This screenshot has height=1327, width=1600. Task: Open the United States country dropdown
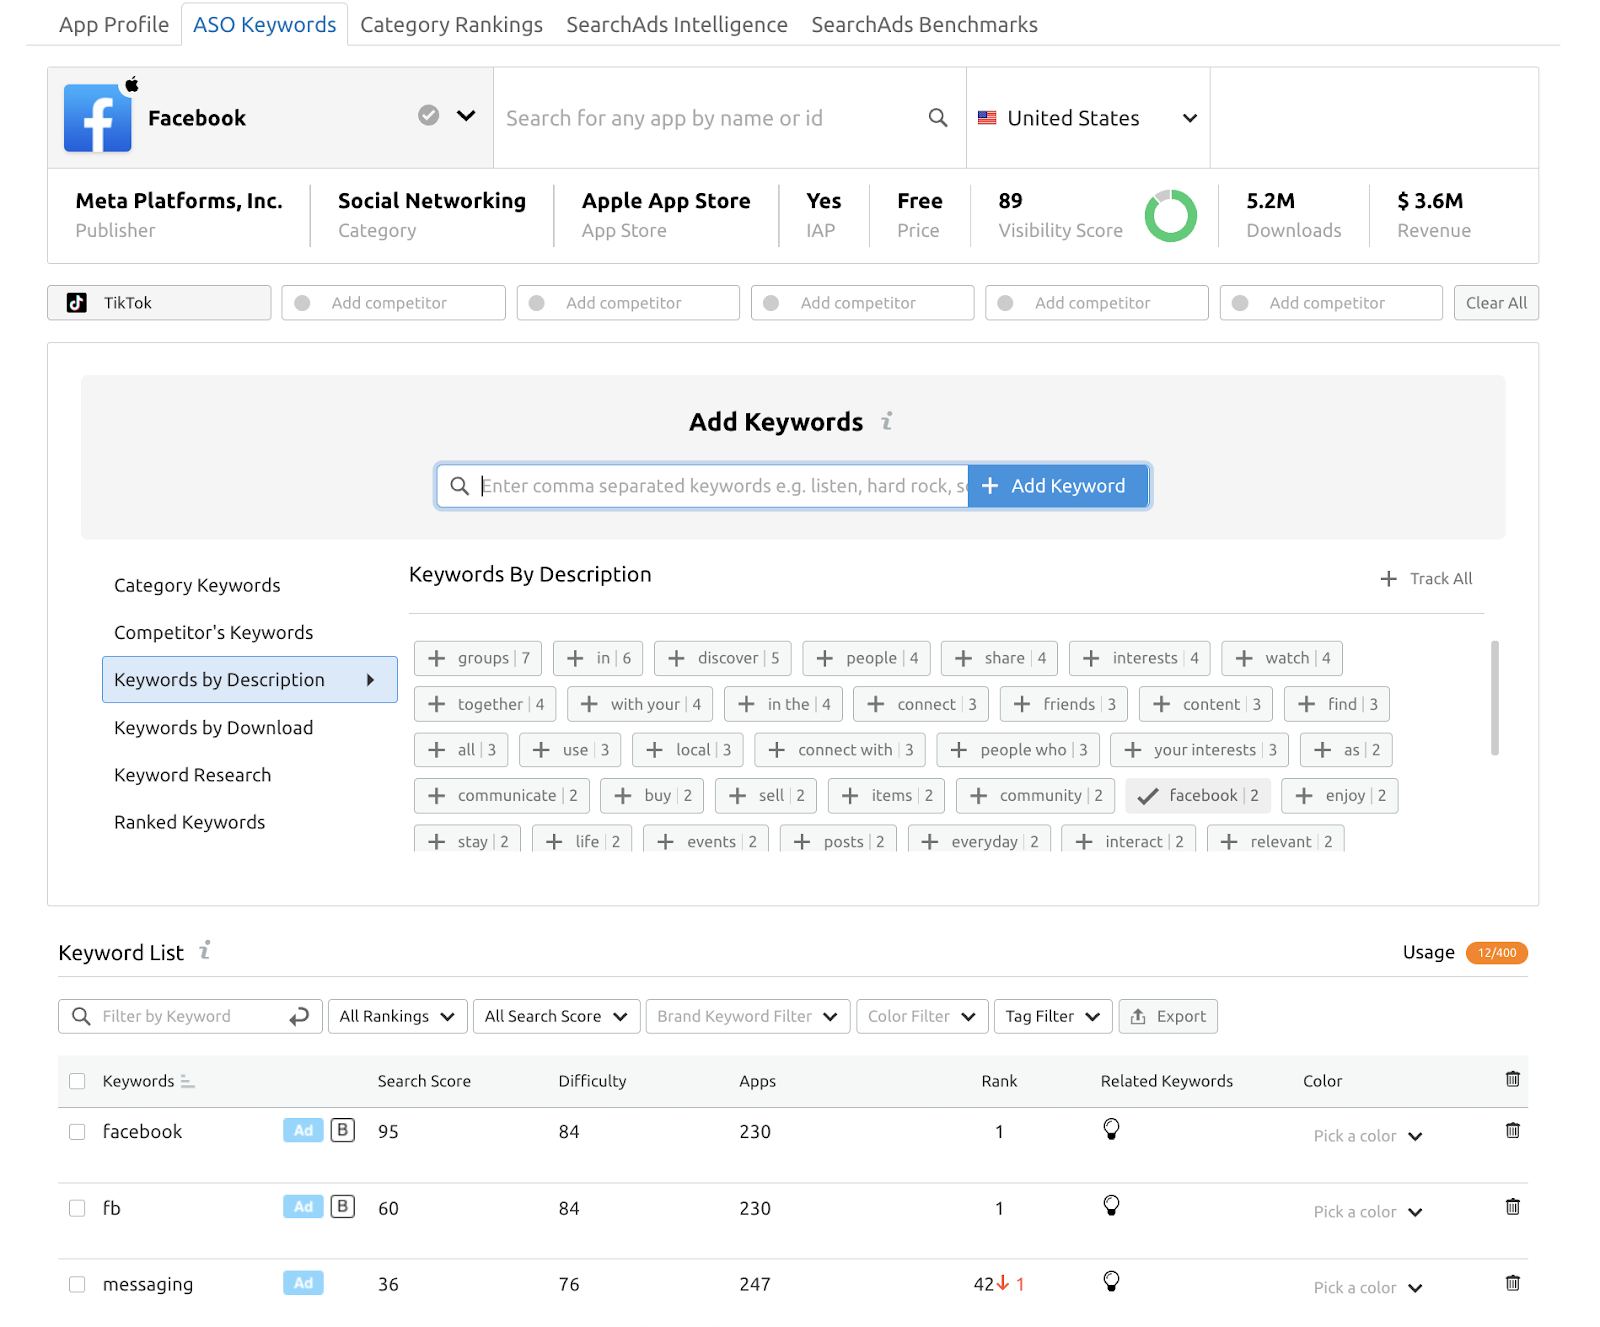1087,117
